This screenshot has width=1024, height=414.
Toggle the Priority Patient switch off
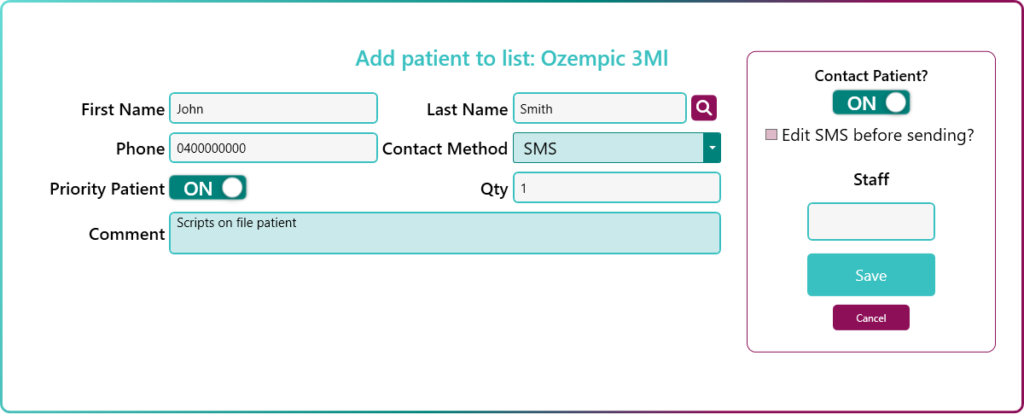pyautogui.click(x=208, y=188)
